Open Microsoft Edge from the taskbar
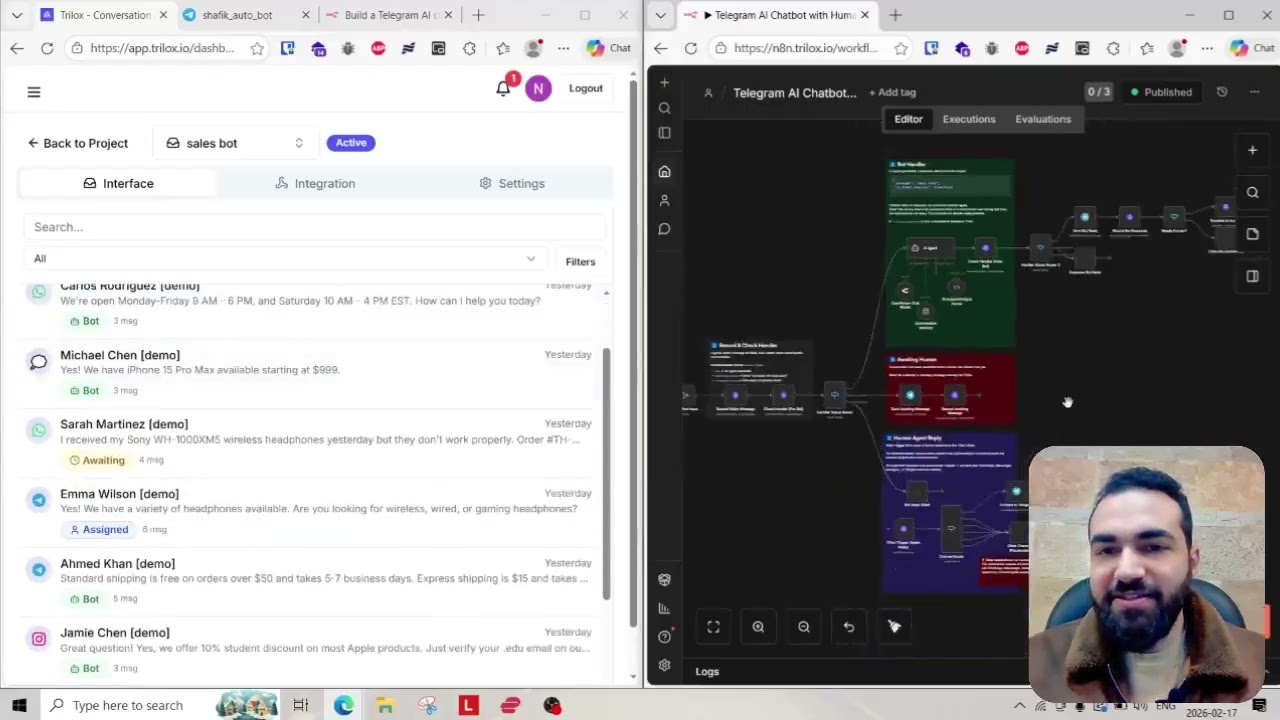The image size is (1280, 720). 343,706
